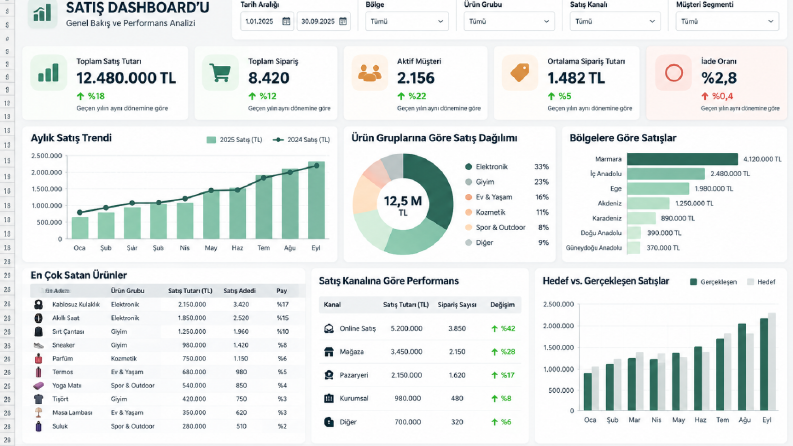The height and width of the screenshot is (446, 793).
Task: Select the Ev & Yaşam legend color dot
Action: pos(468,197)
